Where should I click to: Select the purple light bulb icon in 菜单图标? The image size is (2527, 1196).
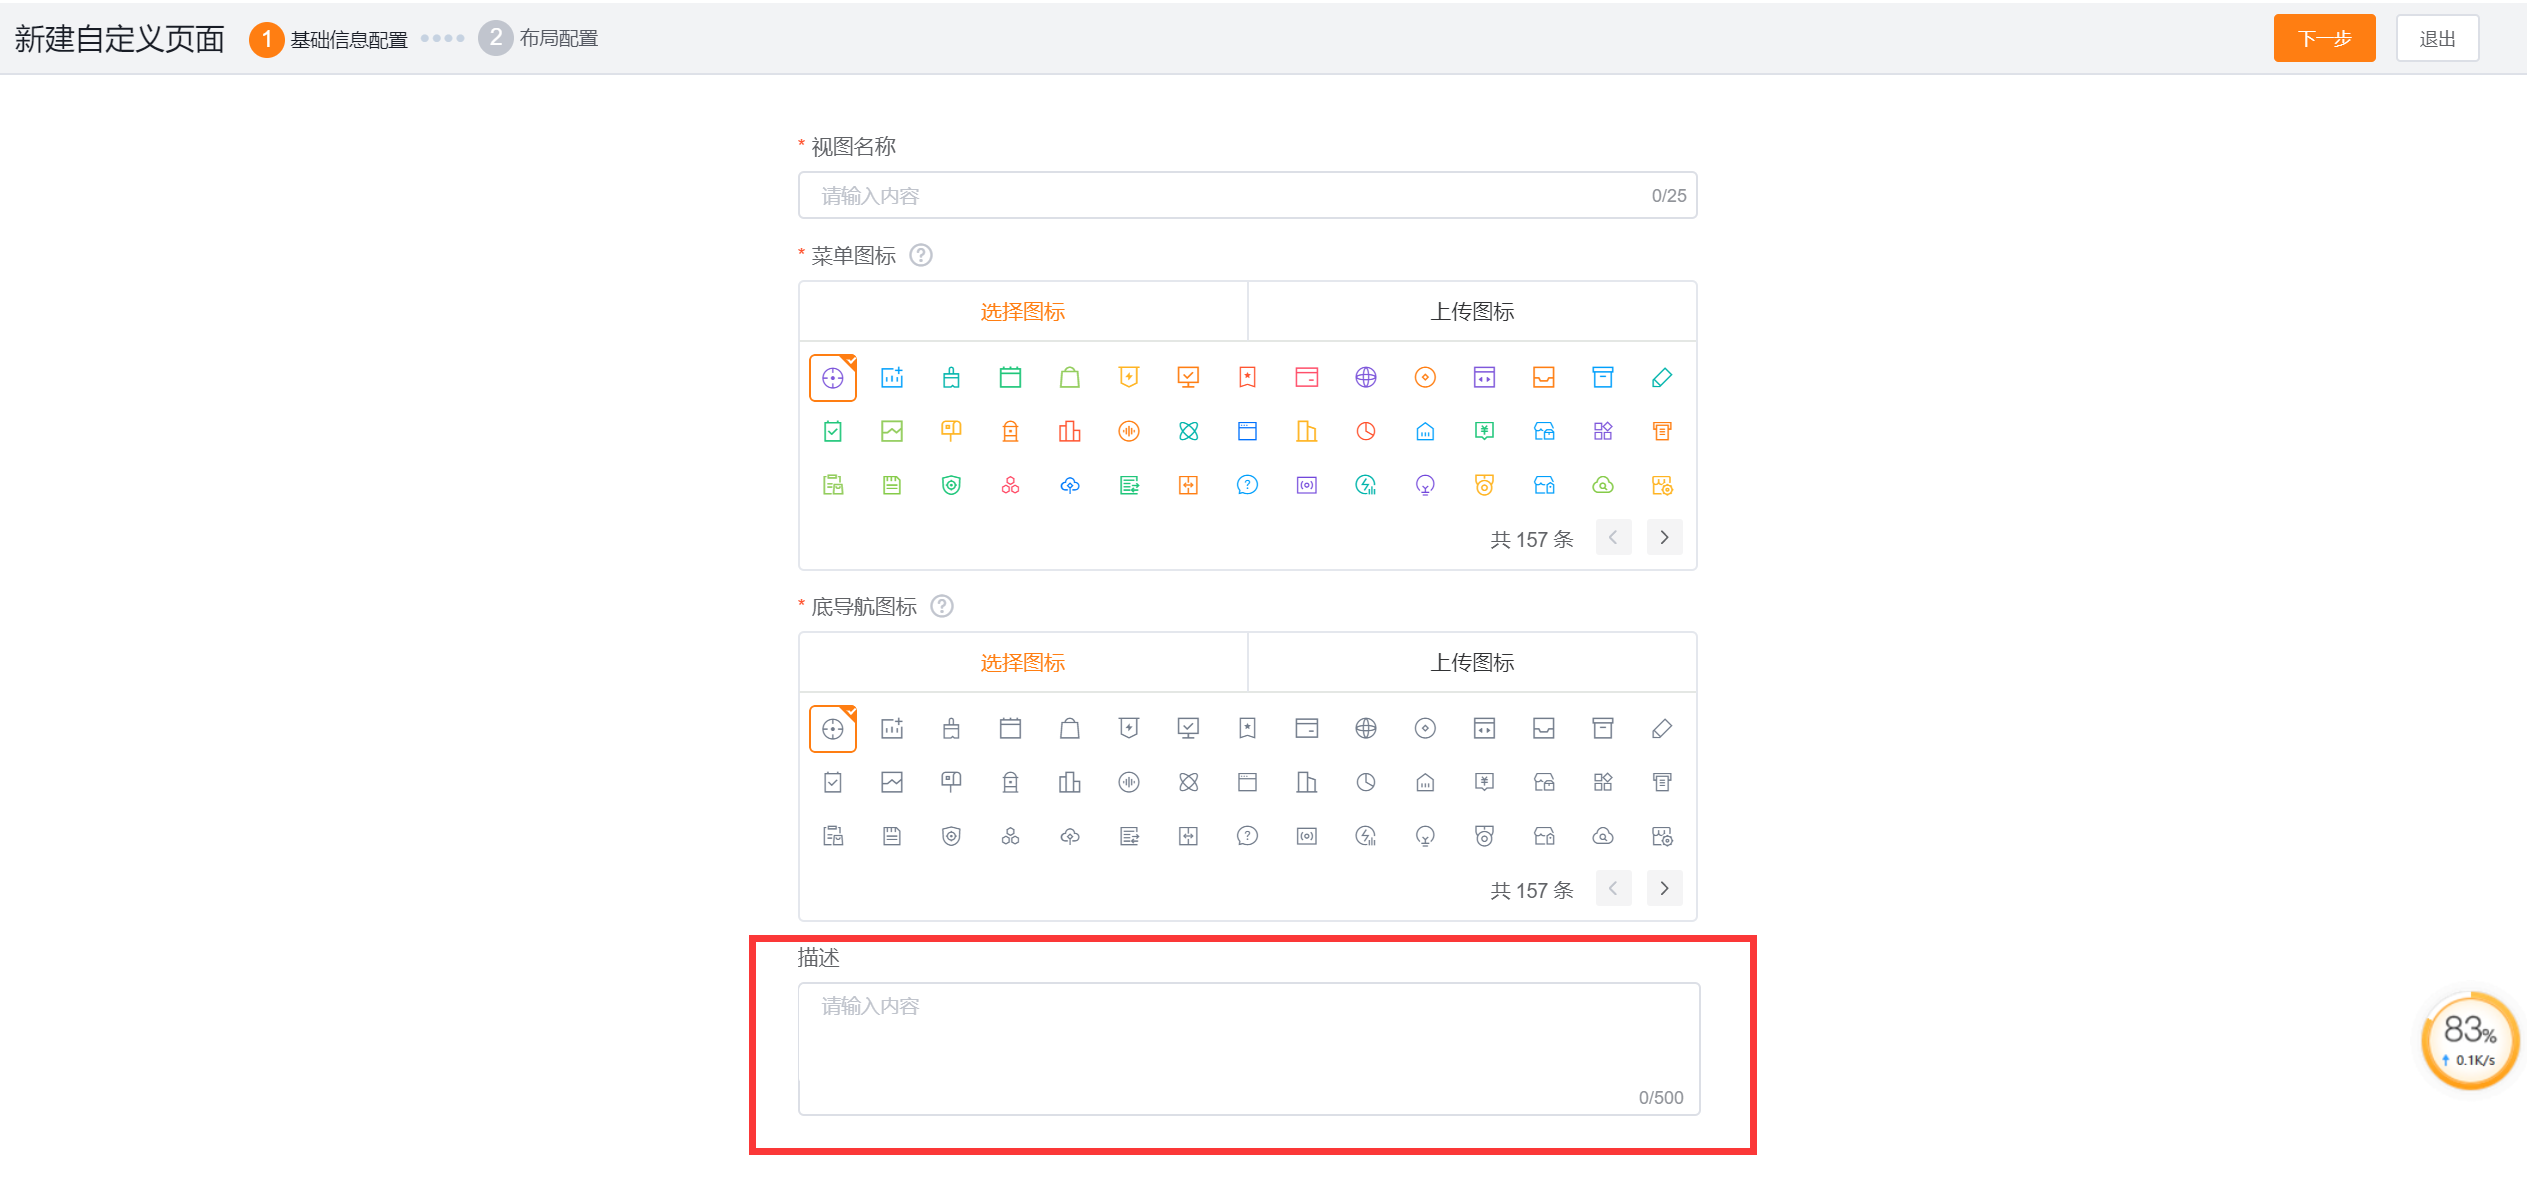pyautogui.click(x=1425, y=486)
